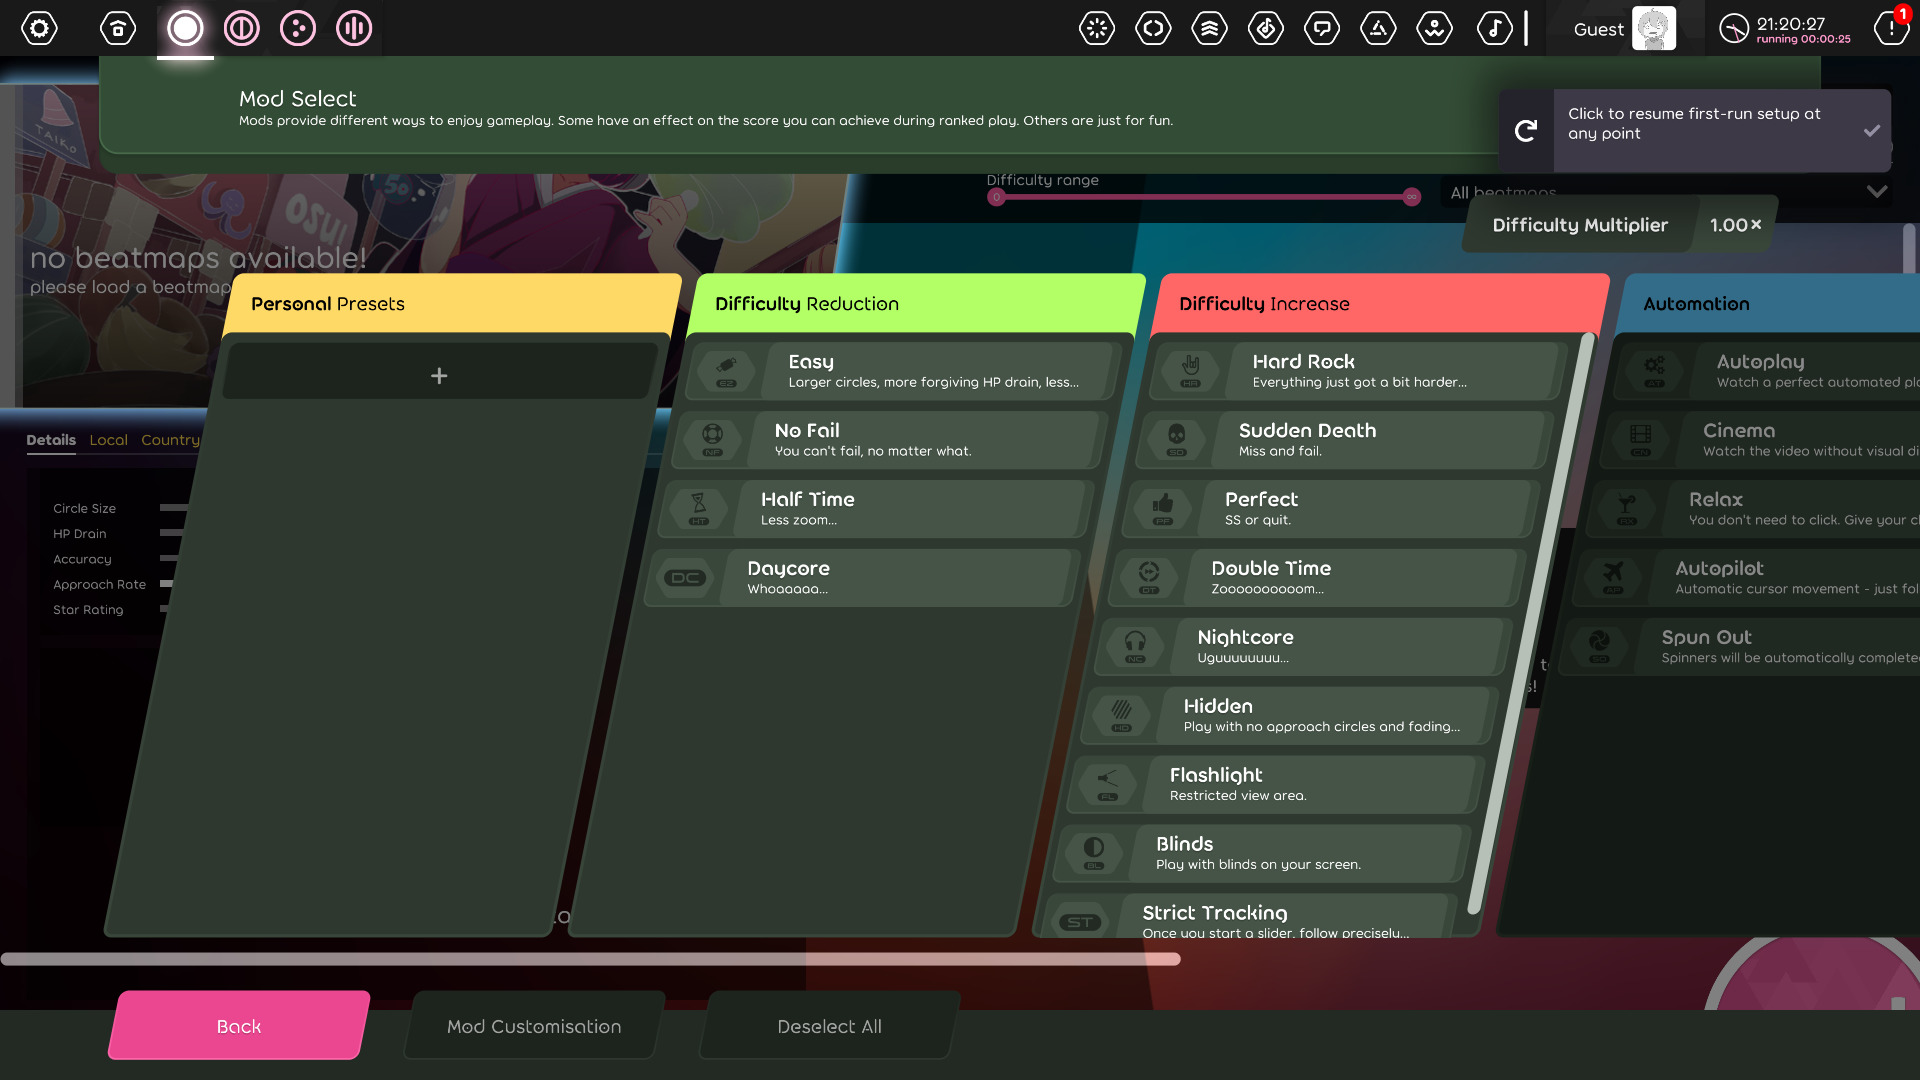1920x1080 pixels.
Task: Open the music player note icon
Action: 1494,28
